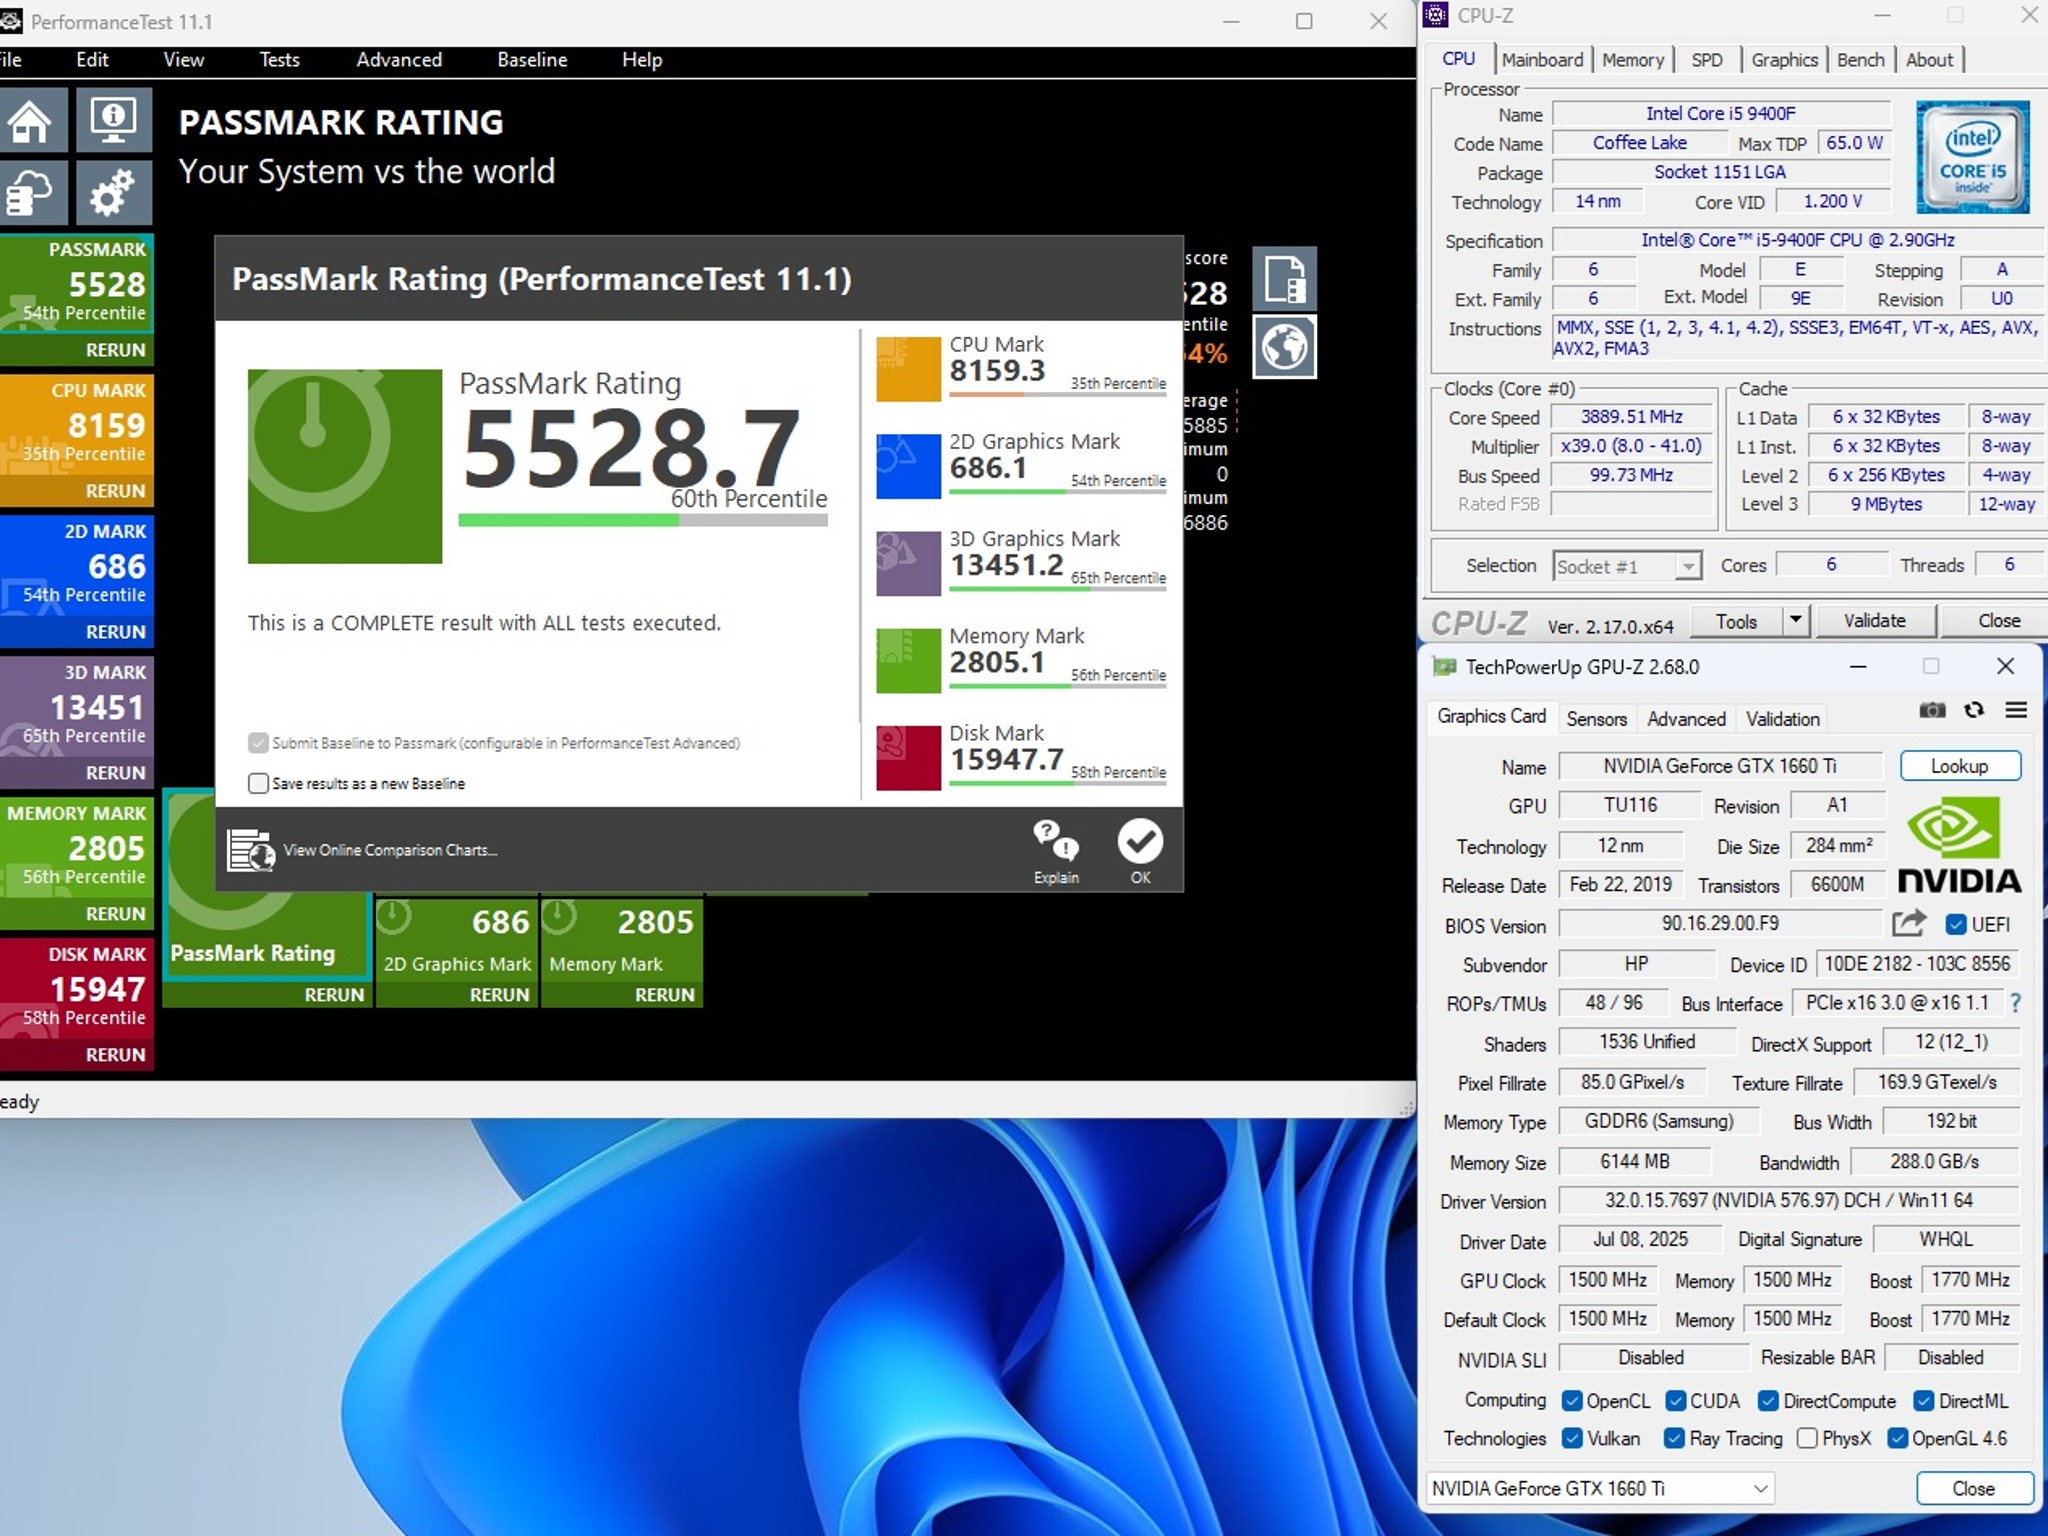Click RERUN under the Memory Mark 2805 tile
This screenshot has width=2048, height=1536.
point(664,994)
